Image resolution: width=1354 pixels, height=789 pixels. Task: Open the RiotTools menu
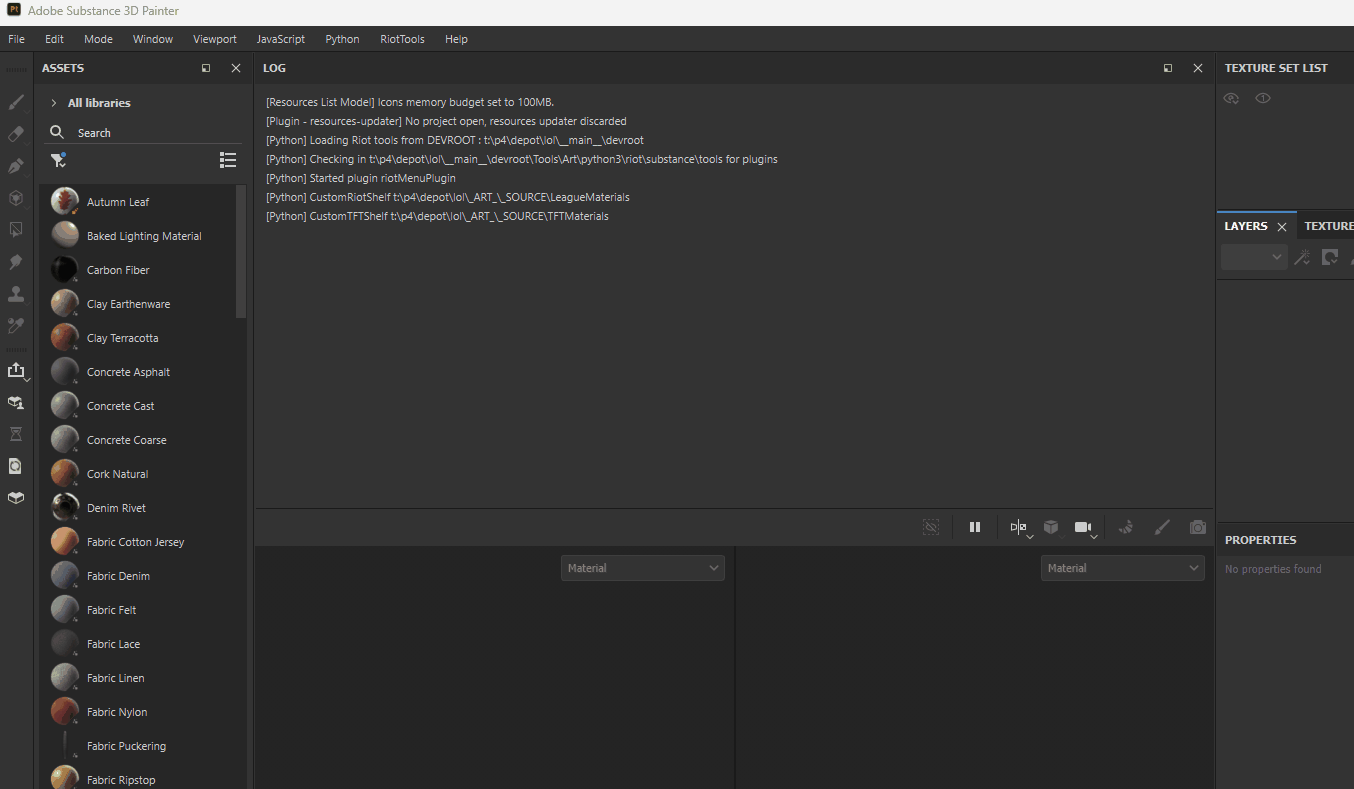(402, 39)
